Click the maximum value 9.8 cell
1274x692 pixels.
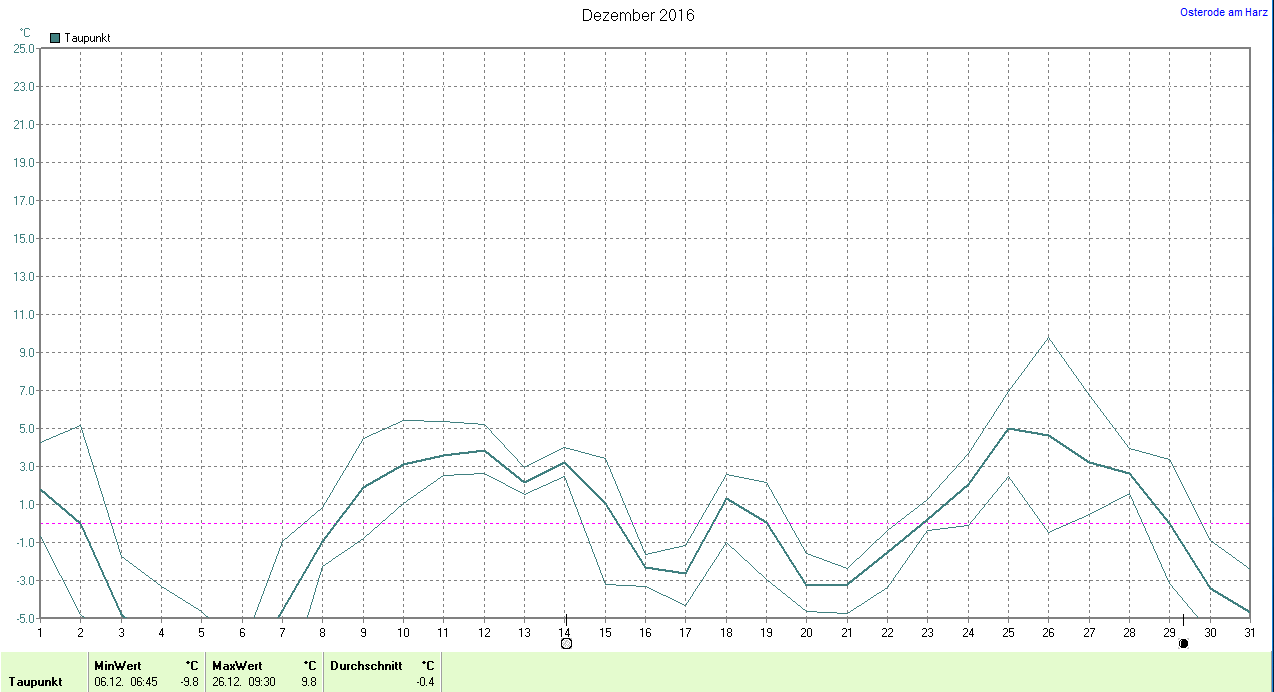pyautogui.click(x=309, y=682)
